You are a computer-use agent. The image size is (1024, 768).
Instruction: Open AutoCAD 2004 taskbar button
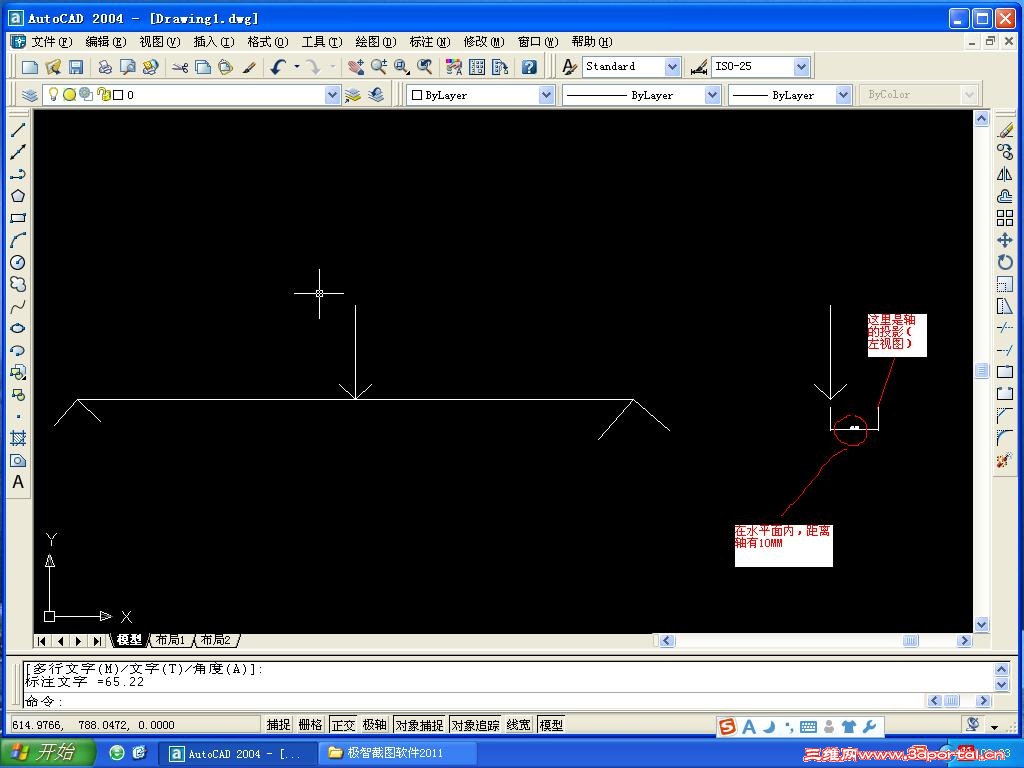pyautogui.click(x=236, y=754)
